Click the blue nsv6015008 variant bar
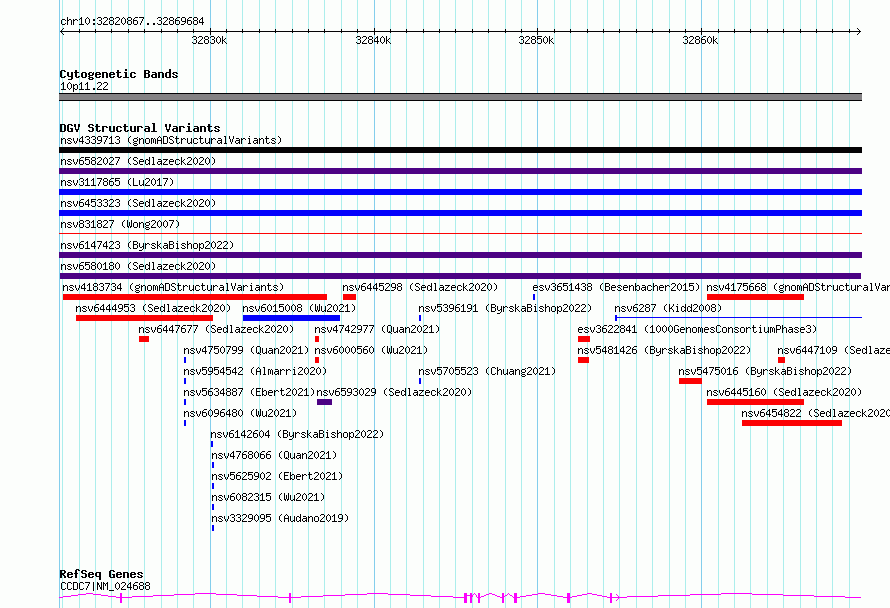 click(291, 318)
